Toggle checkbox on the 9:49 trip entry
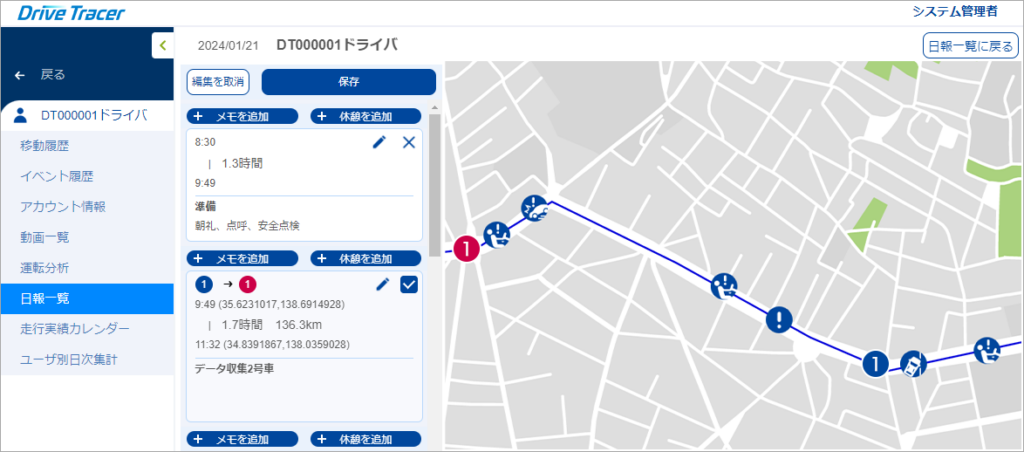Image resolution: width=1024 pixels, height=452 pixels. [409, 285]
